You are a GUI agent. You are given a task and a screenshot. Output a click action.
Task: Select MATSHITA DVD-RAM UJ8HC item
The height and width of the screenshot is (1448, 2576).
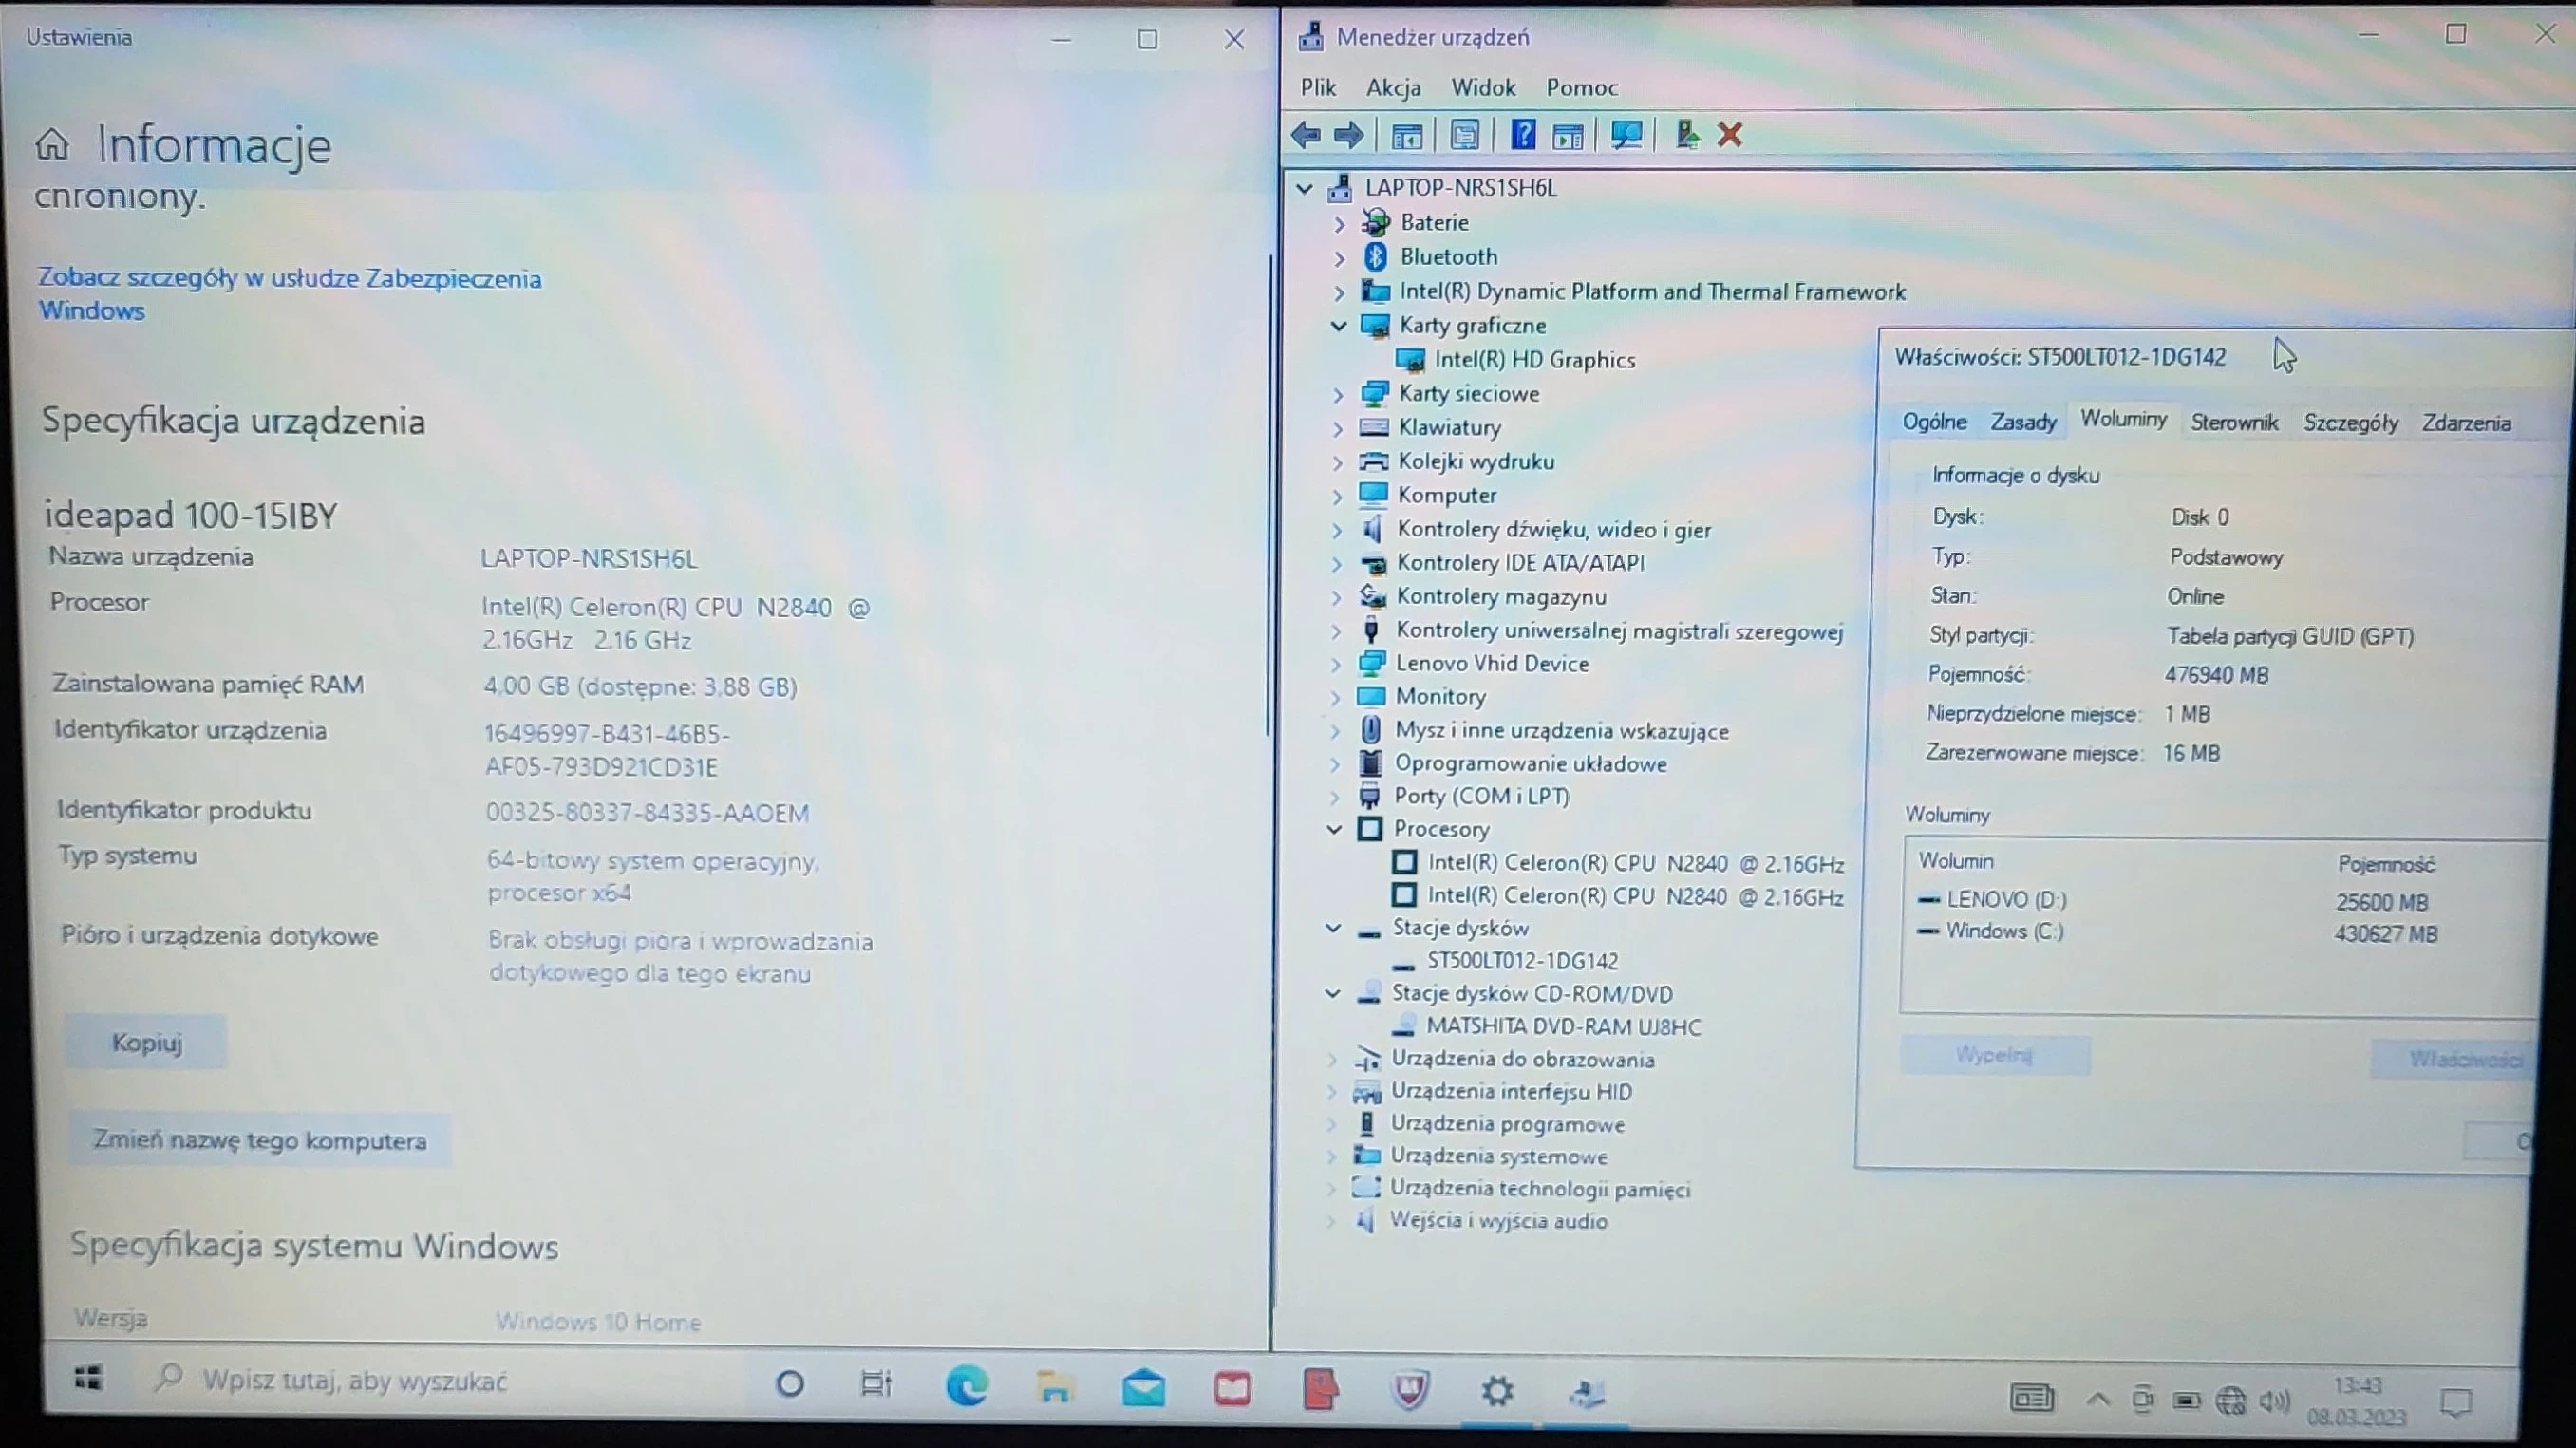click(x=1563, y=1026)
